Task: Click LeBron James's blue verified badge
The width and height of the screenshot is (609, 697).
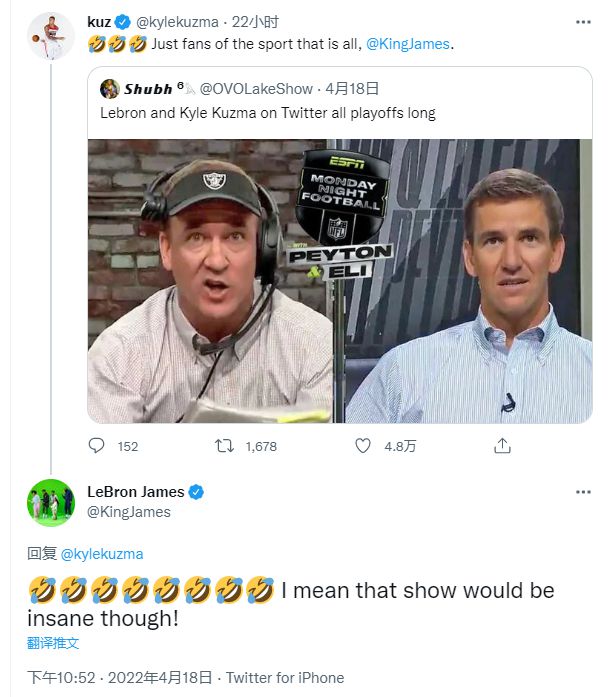Action: (197, 492)
